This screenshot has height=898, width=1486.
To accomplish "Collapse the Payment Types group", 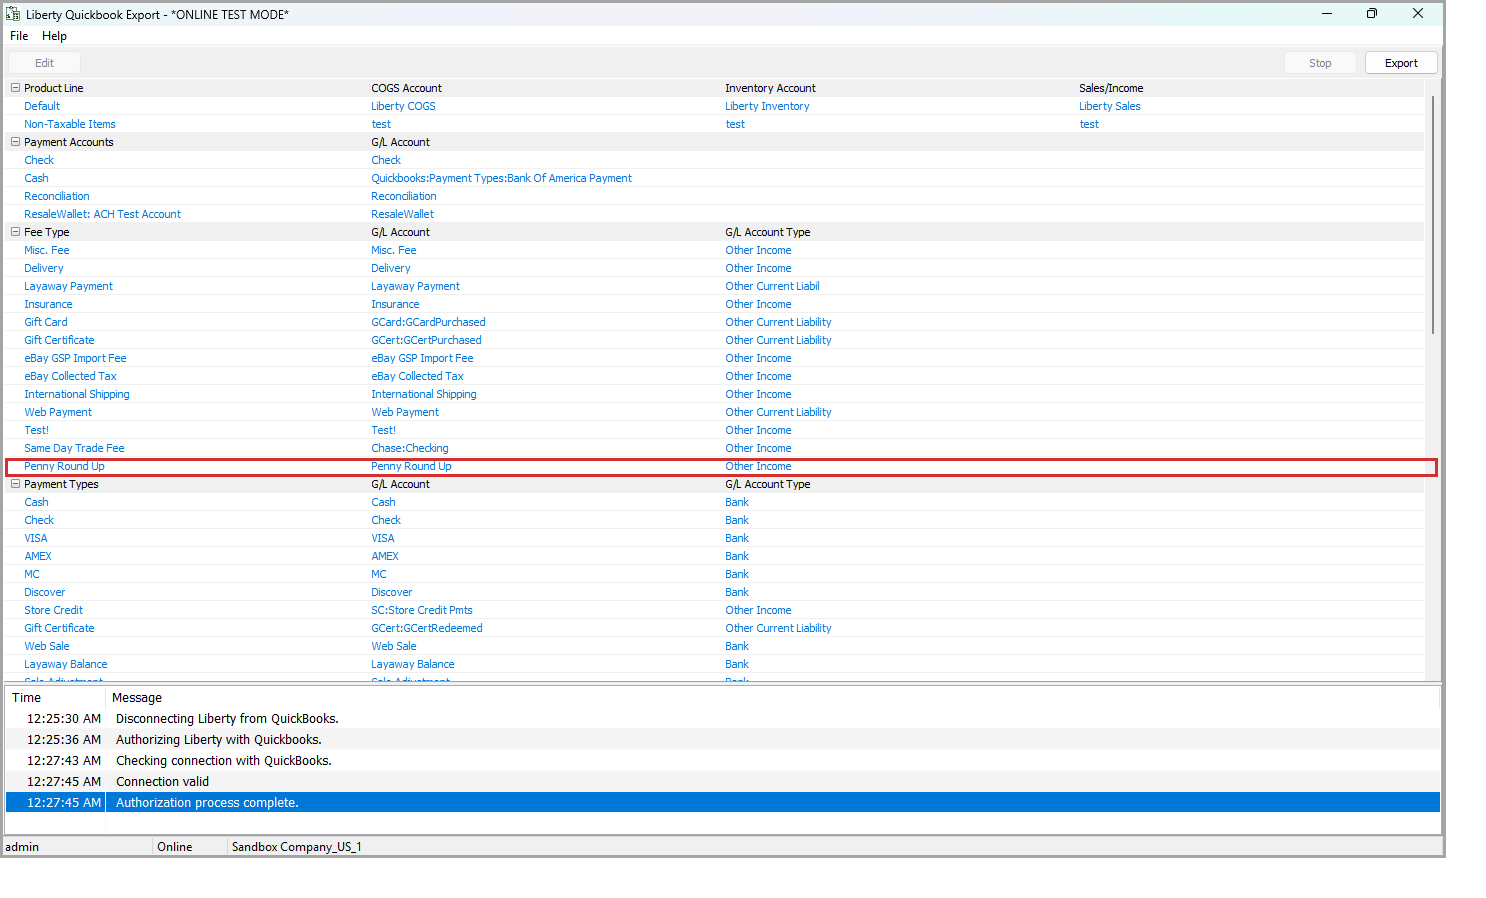I will tap(15, 484).
